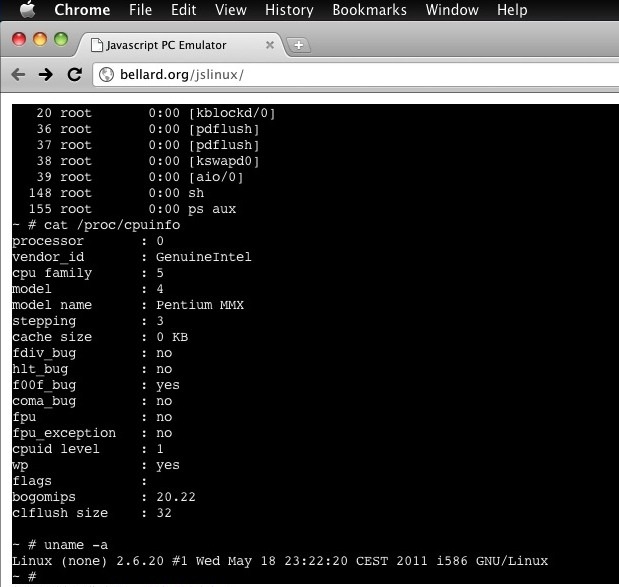Image resolution: width=619 pixels, height=587 pixels.
Task: Open the Apple menu
Action: pos(28,9)
